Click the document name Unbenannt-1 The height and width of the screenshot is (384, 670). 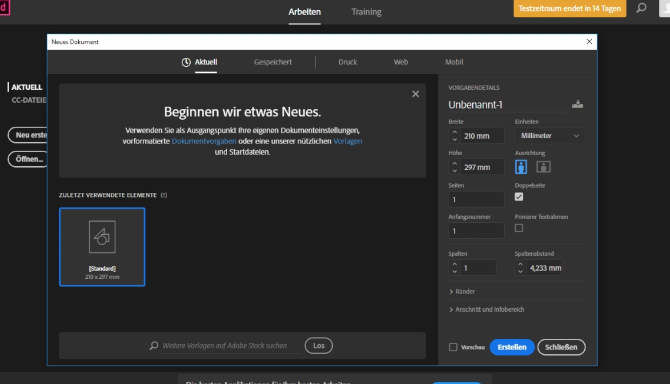coord(475,105)
